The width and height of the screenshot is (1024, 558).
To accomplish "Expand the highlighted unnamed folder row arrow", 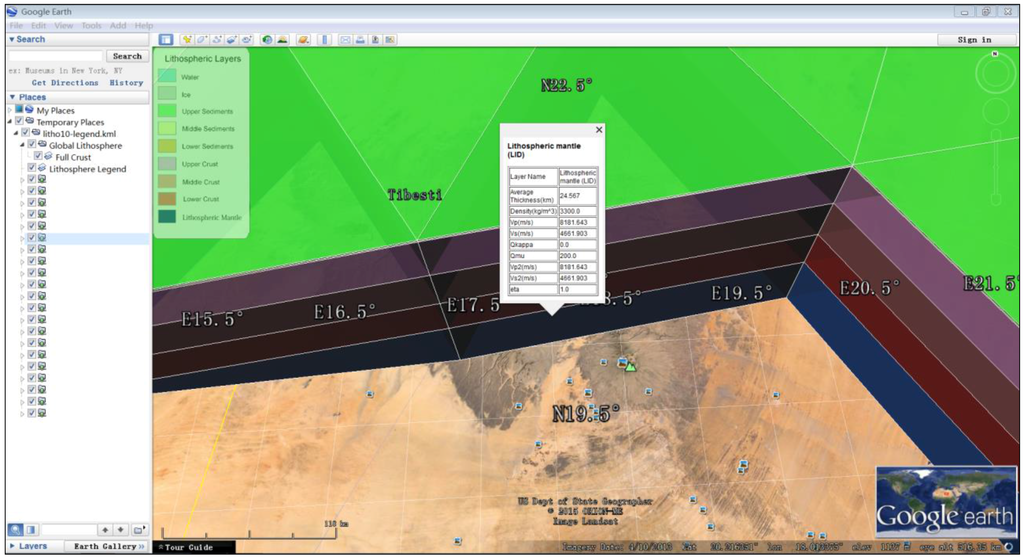I will tap(23, 238).
